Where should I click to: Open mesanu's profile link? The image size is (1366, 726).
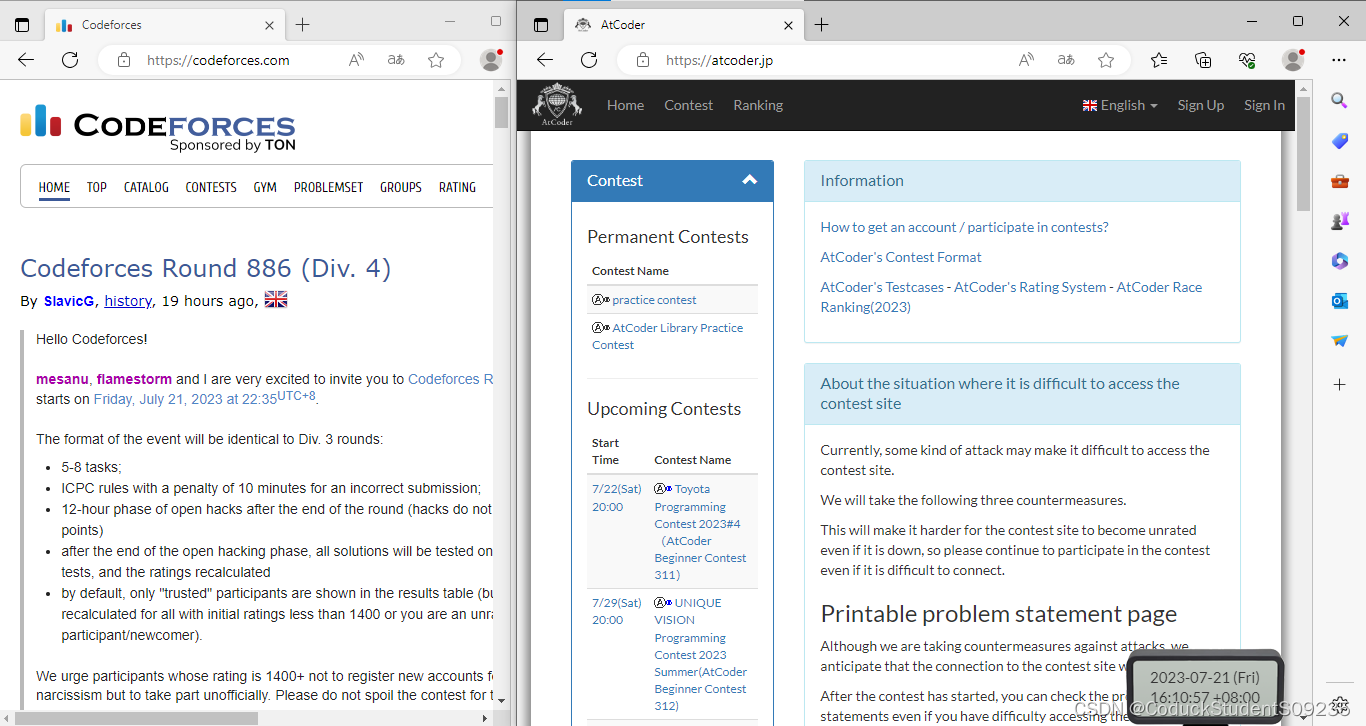[x=62, y=379]
